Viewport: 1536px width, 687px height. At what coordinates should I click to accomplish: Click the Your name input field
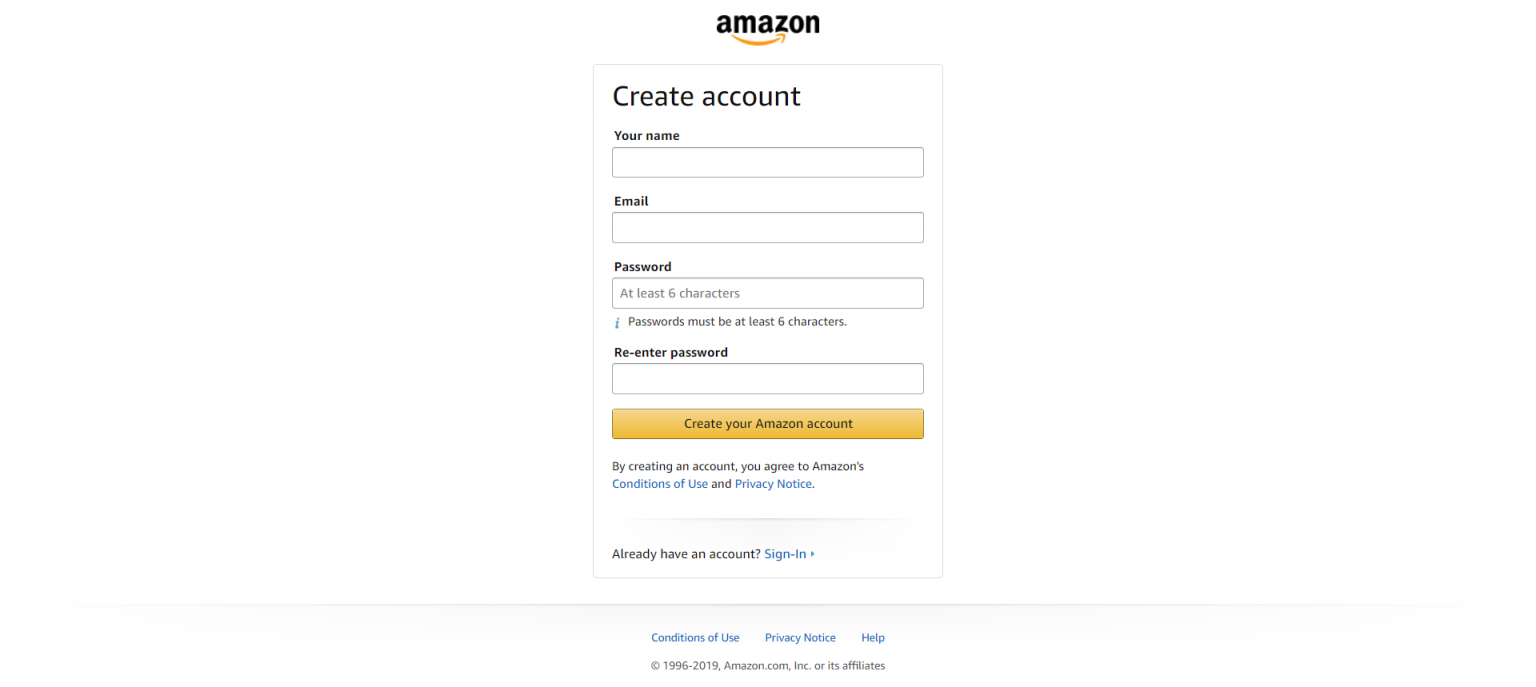(x=767, y=162)
